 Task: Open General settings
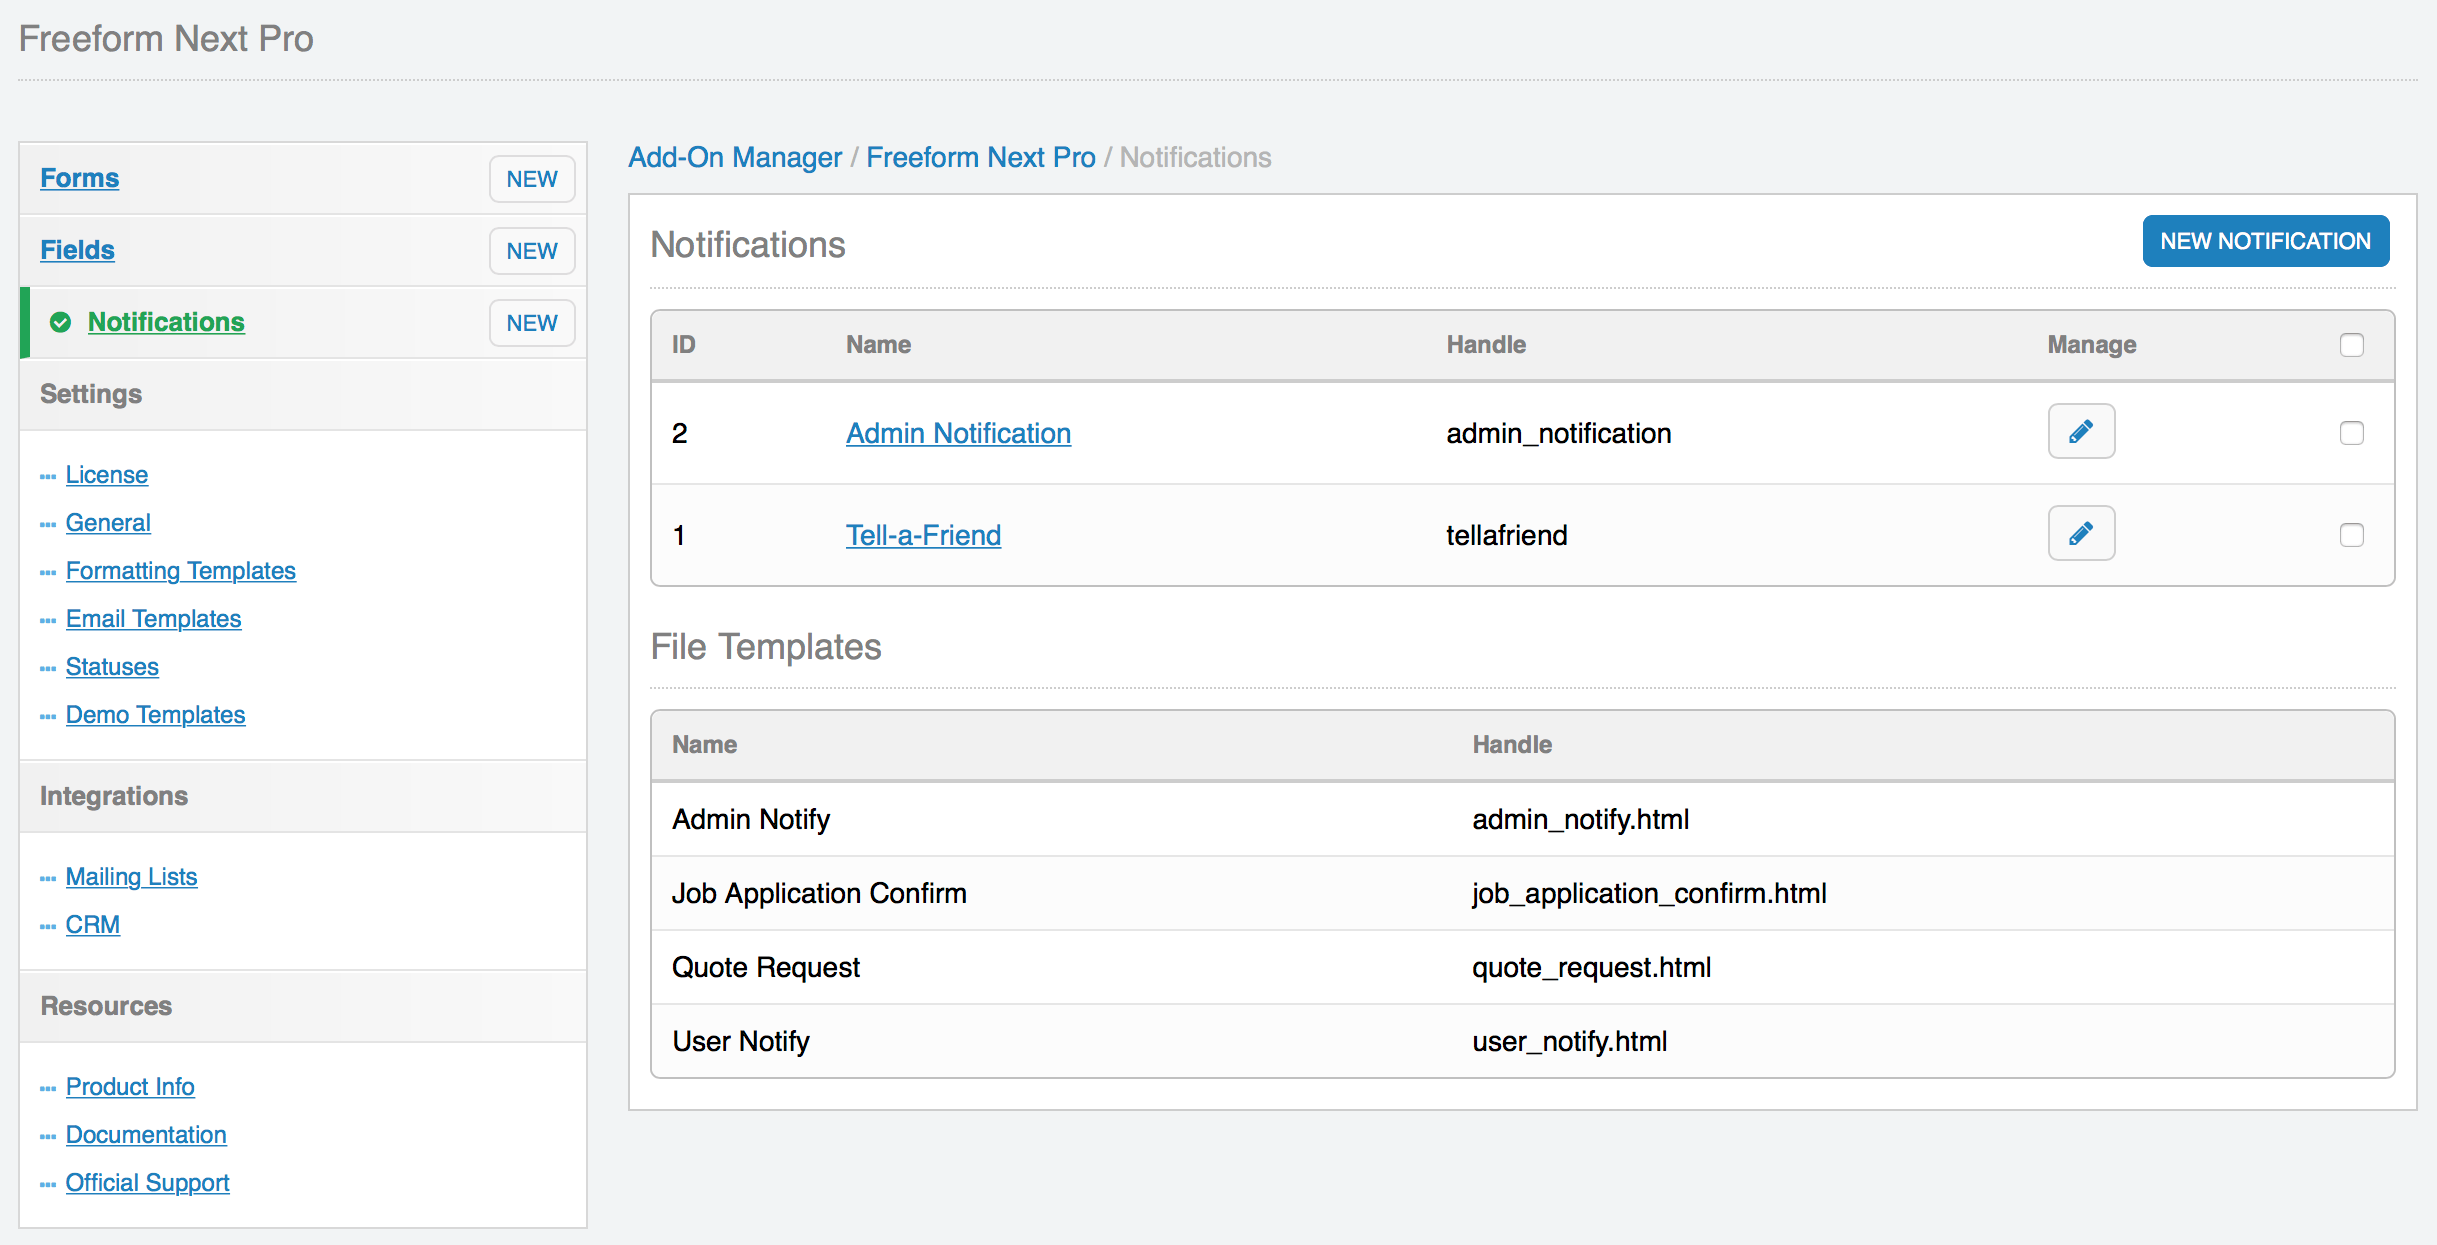108,523
